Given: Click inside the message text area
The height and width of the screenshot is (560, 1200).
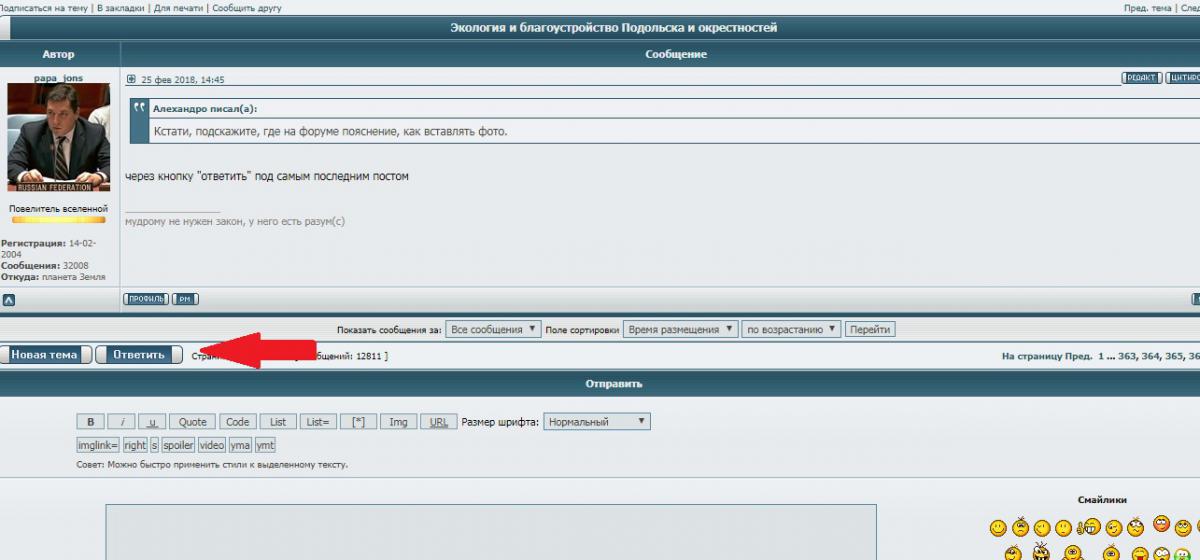Looking at the screenshot, I should click(x=490, y=532).
